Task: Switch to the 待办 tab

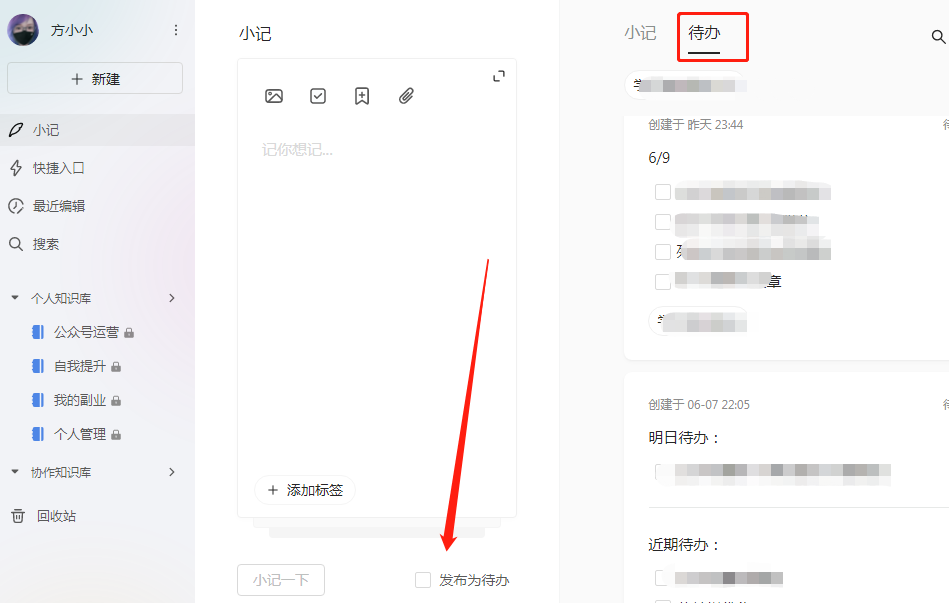Action: [x=704, y=33]
